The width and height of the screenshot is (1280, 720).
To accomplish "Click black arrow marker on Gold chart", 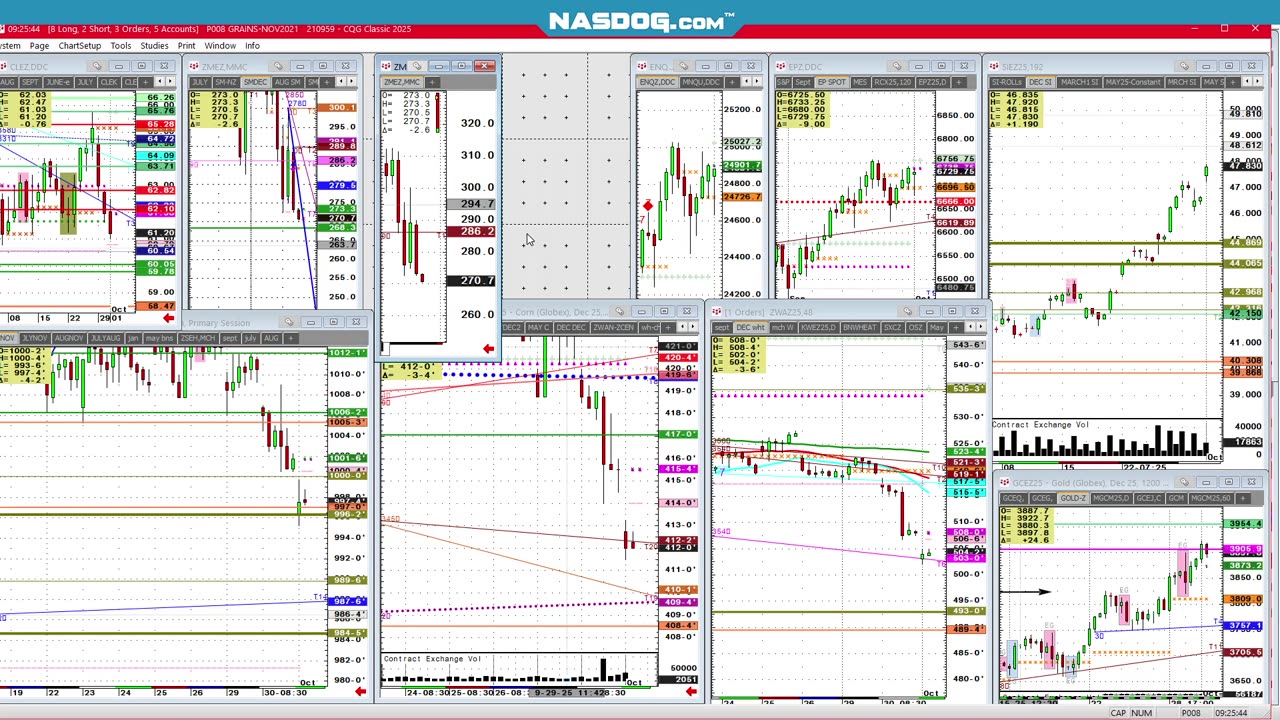I will (x=1025, y=592).
